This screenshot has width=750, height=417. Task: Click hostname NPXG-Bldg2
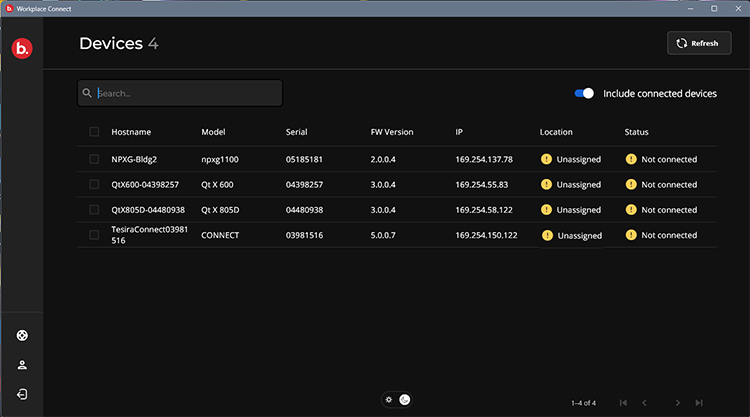pyautogui.click(x=134, y=159)
